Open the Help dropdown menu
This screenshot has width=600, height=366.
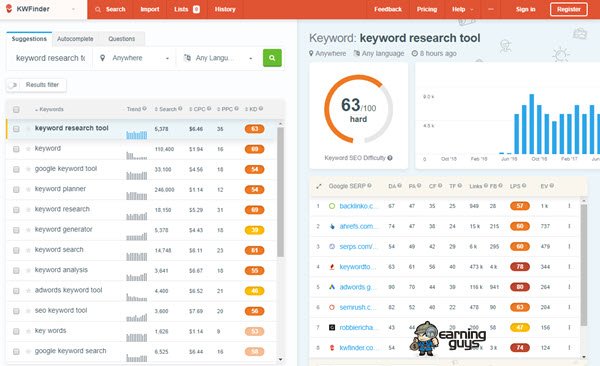pyautogui.click(x=461, y=9)
